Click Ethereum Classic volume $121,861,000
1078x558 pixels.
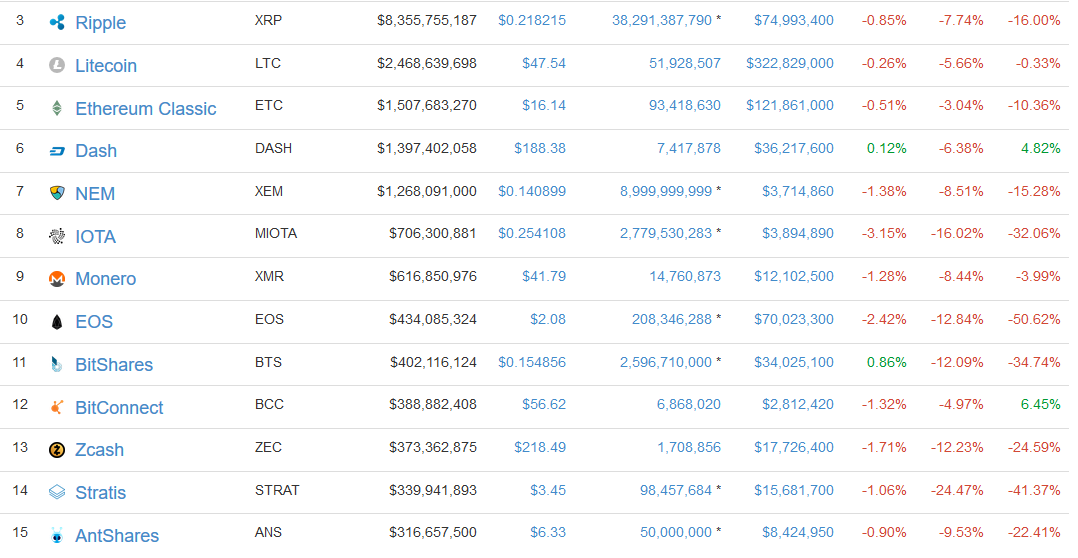coord(790,105)
